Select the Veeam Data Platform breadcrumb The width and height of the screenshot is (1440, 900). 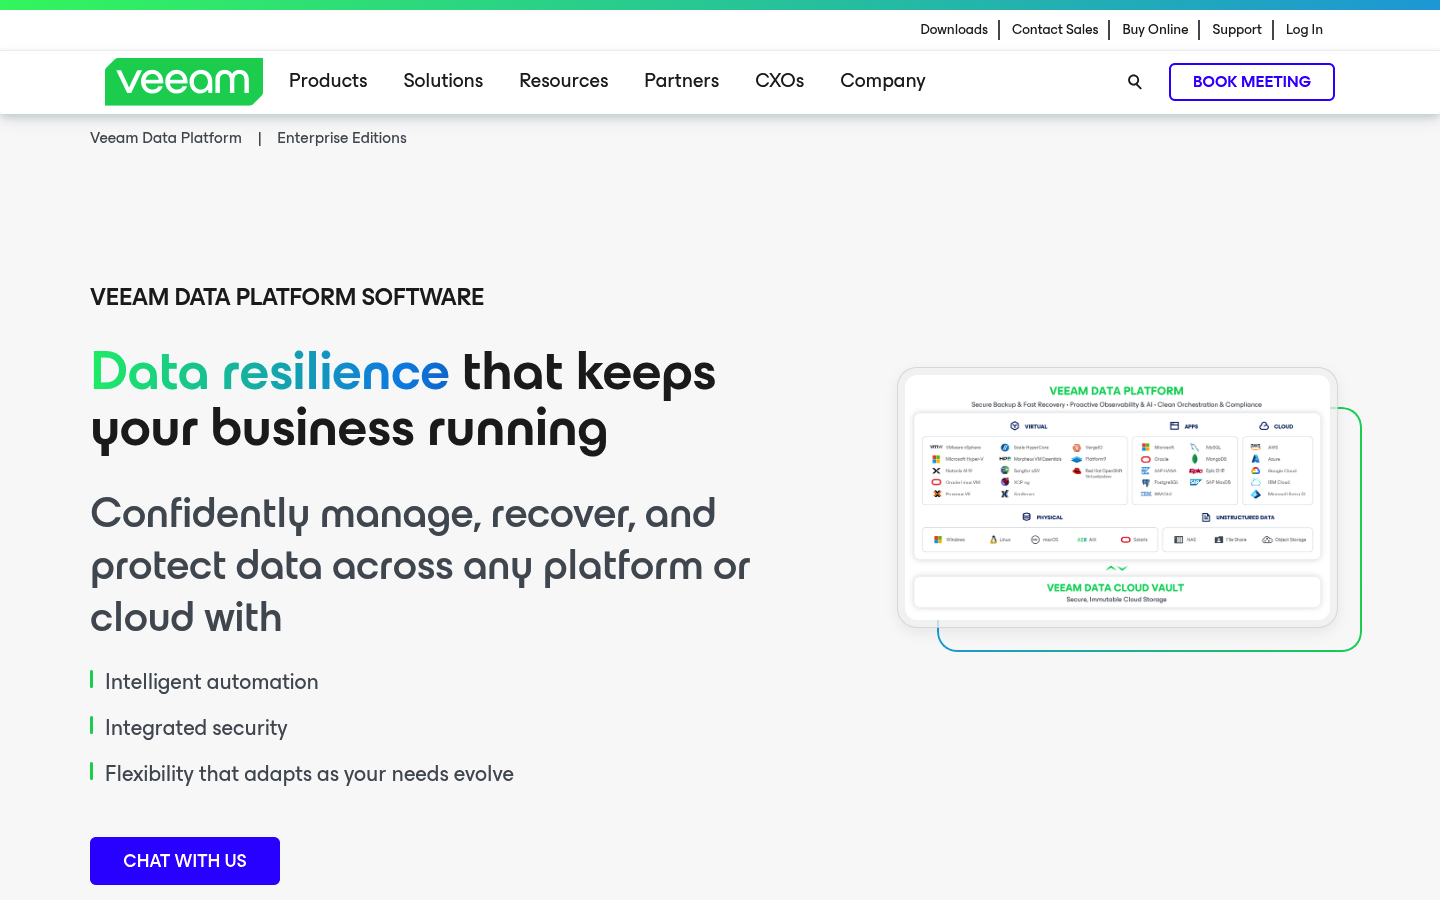tap(166, 138)
